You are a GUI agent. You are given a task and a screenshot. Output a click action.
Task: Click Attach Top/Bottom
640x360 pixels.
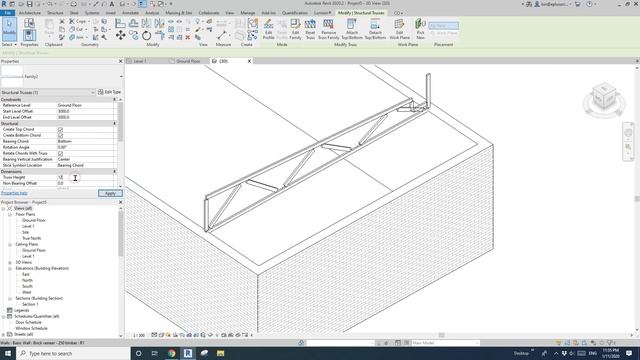tap(351, 29)
